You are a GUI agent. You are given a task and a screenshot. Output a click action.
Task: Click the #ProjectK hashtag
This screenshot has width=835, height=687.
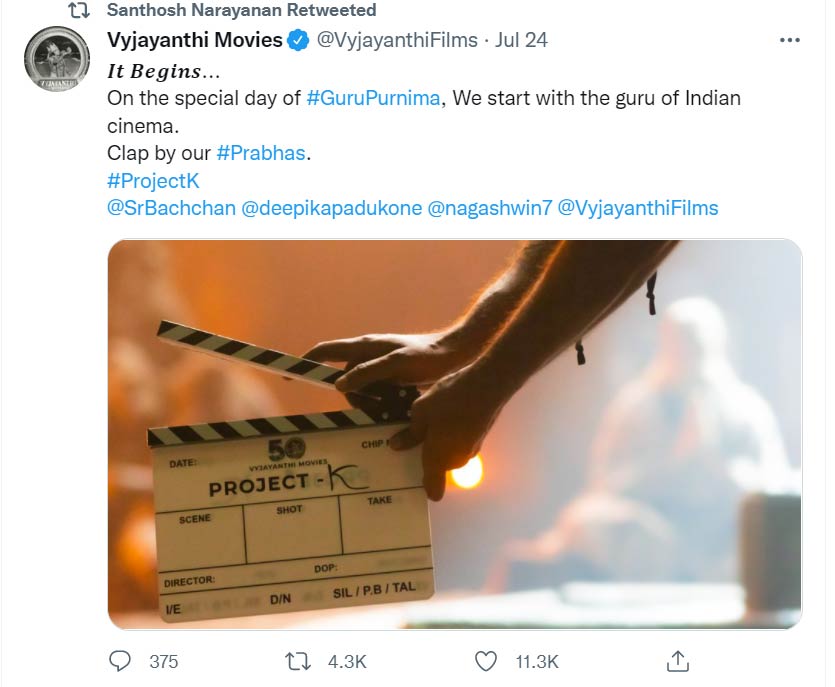(152, 181)
